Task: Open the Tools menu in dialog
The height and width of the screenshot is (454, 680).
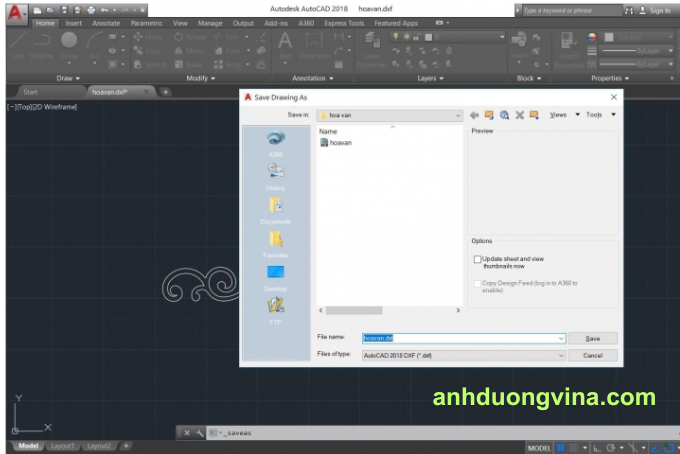Action: 598,115
